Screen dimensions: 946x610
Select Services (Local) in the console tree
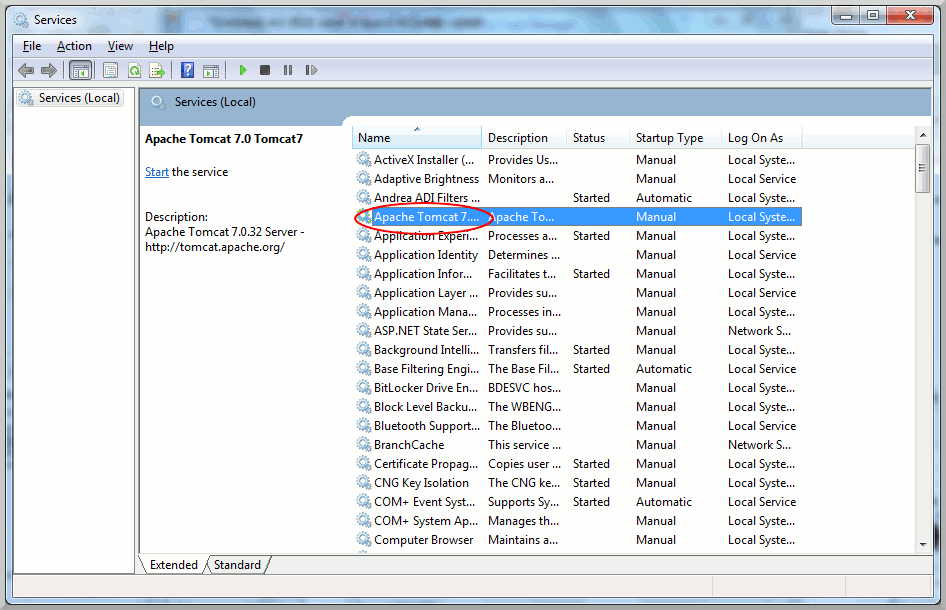[x=79, y=98]
